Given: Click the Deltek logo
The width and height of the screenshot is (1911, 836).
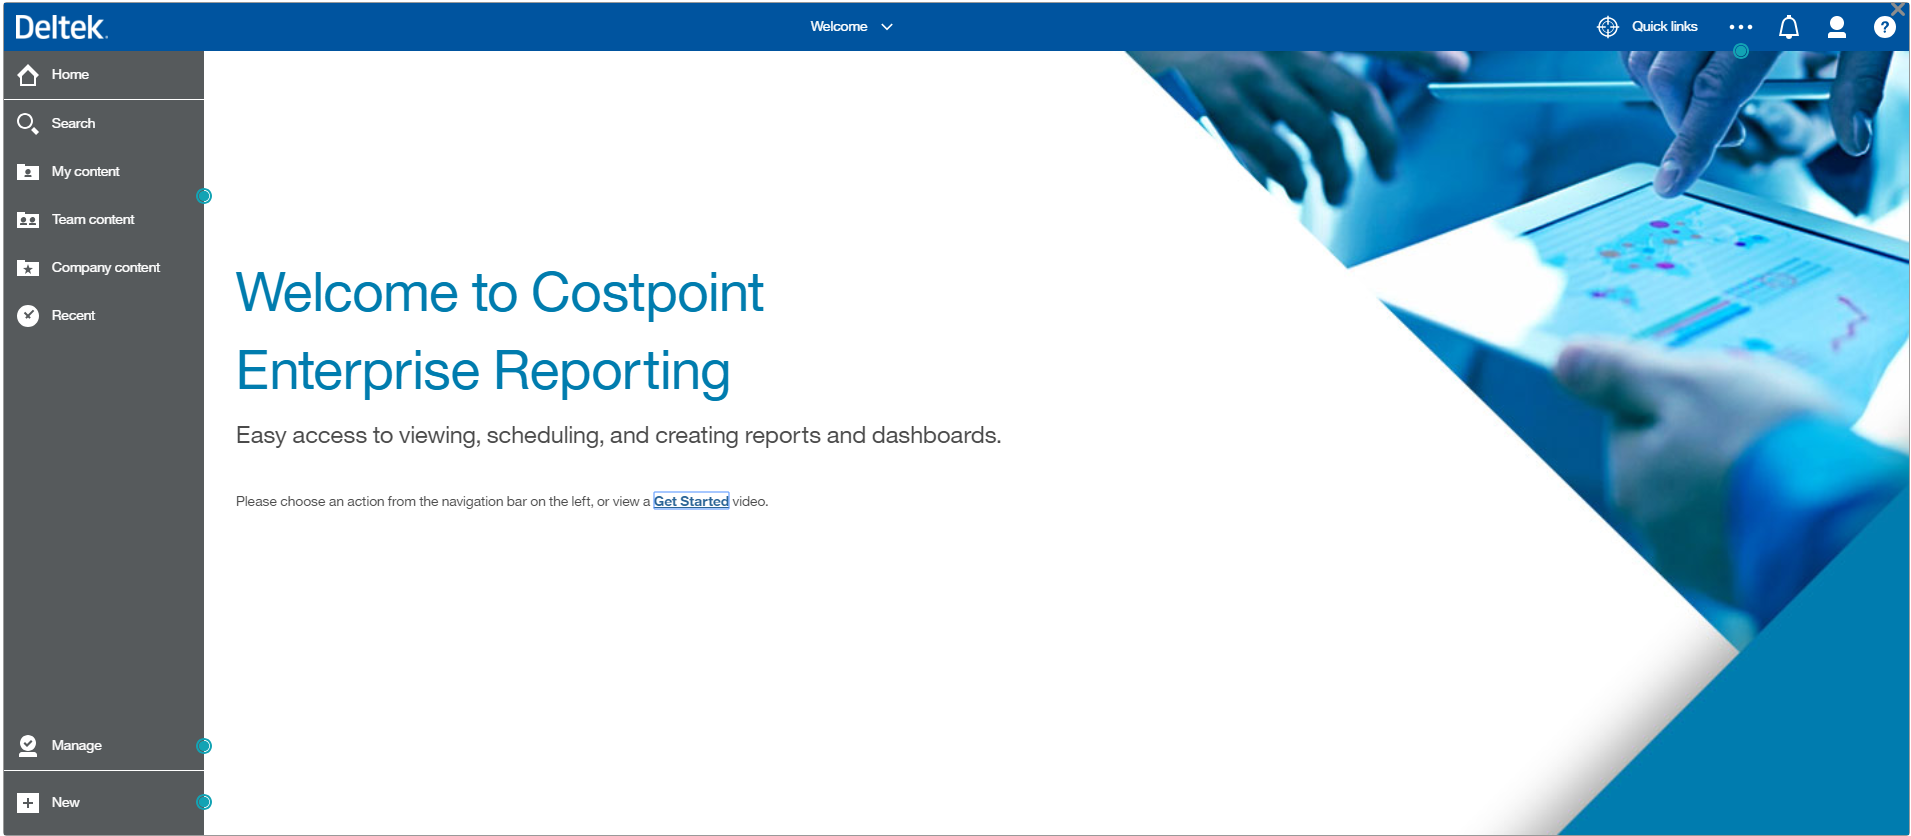Looking at the screenshot, I should [x=61, y=27].
